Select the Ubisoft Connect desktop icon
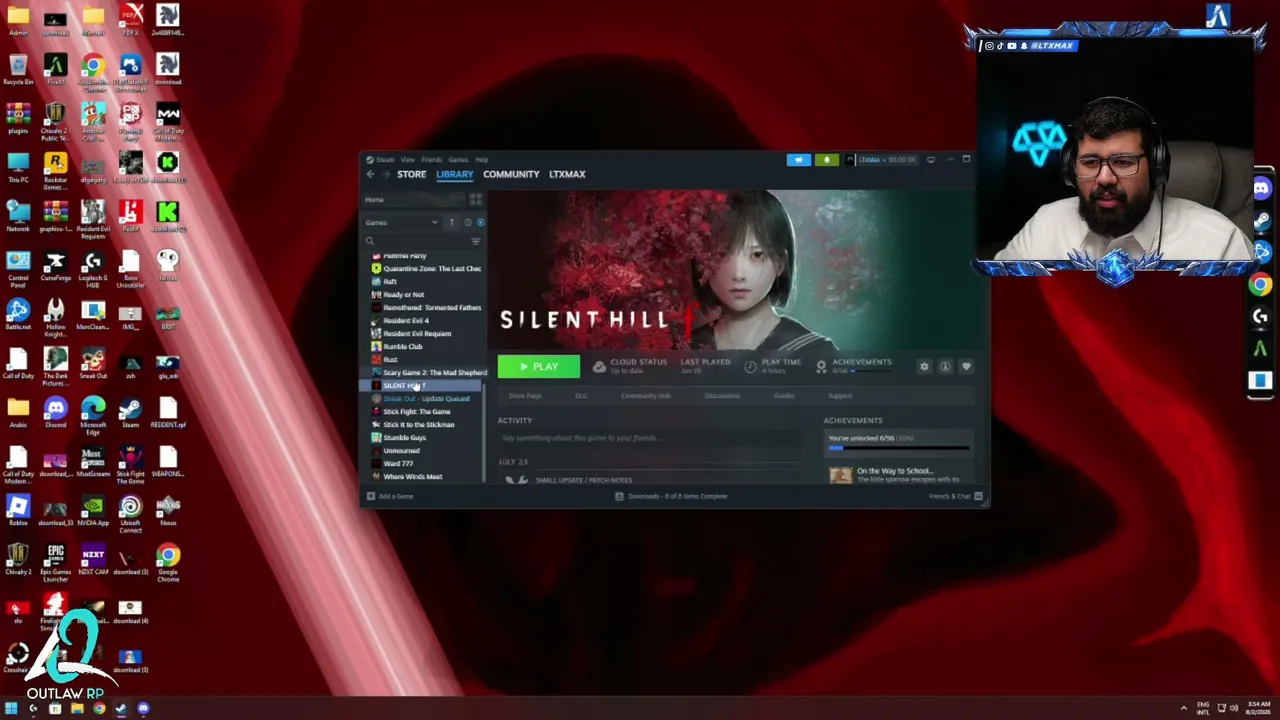Screen dimensions: 1280x720 click(x=130, y=514)
